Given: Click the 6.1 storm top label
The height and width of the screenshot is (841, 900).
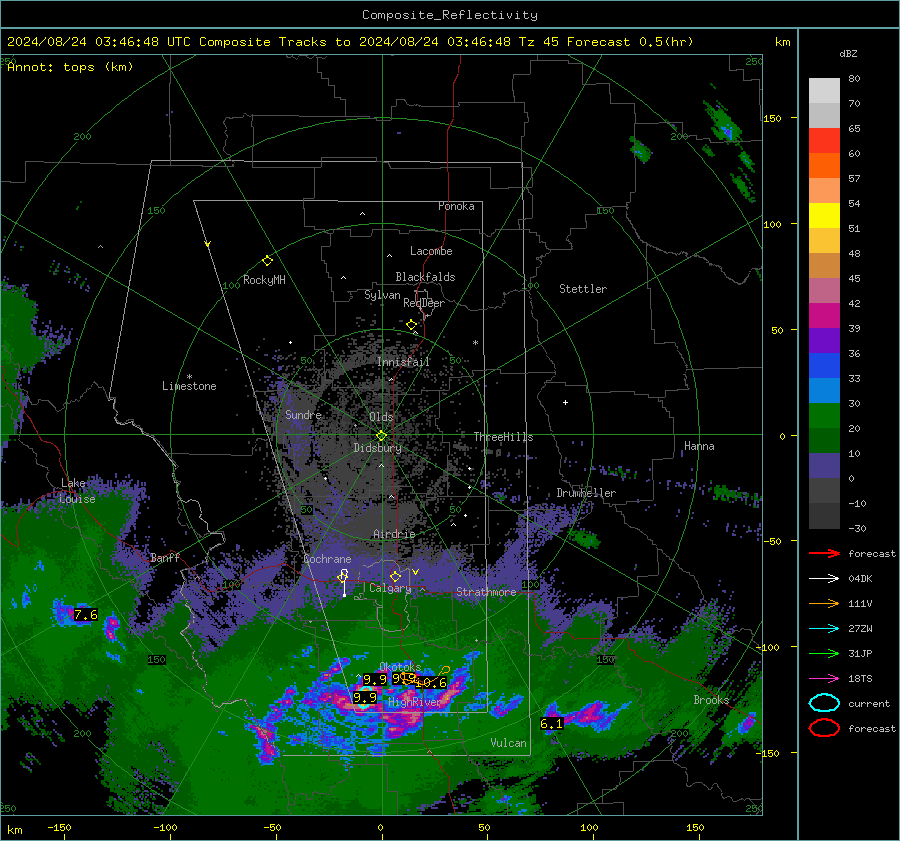Looking at the screenshot, I should (x=552, y=723).
